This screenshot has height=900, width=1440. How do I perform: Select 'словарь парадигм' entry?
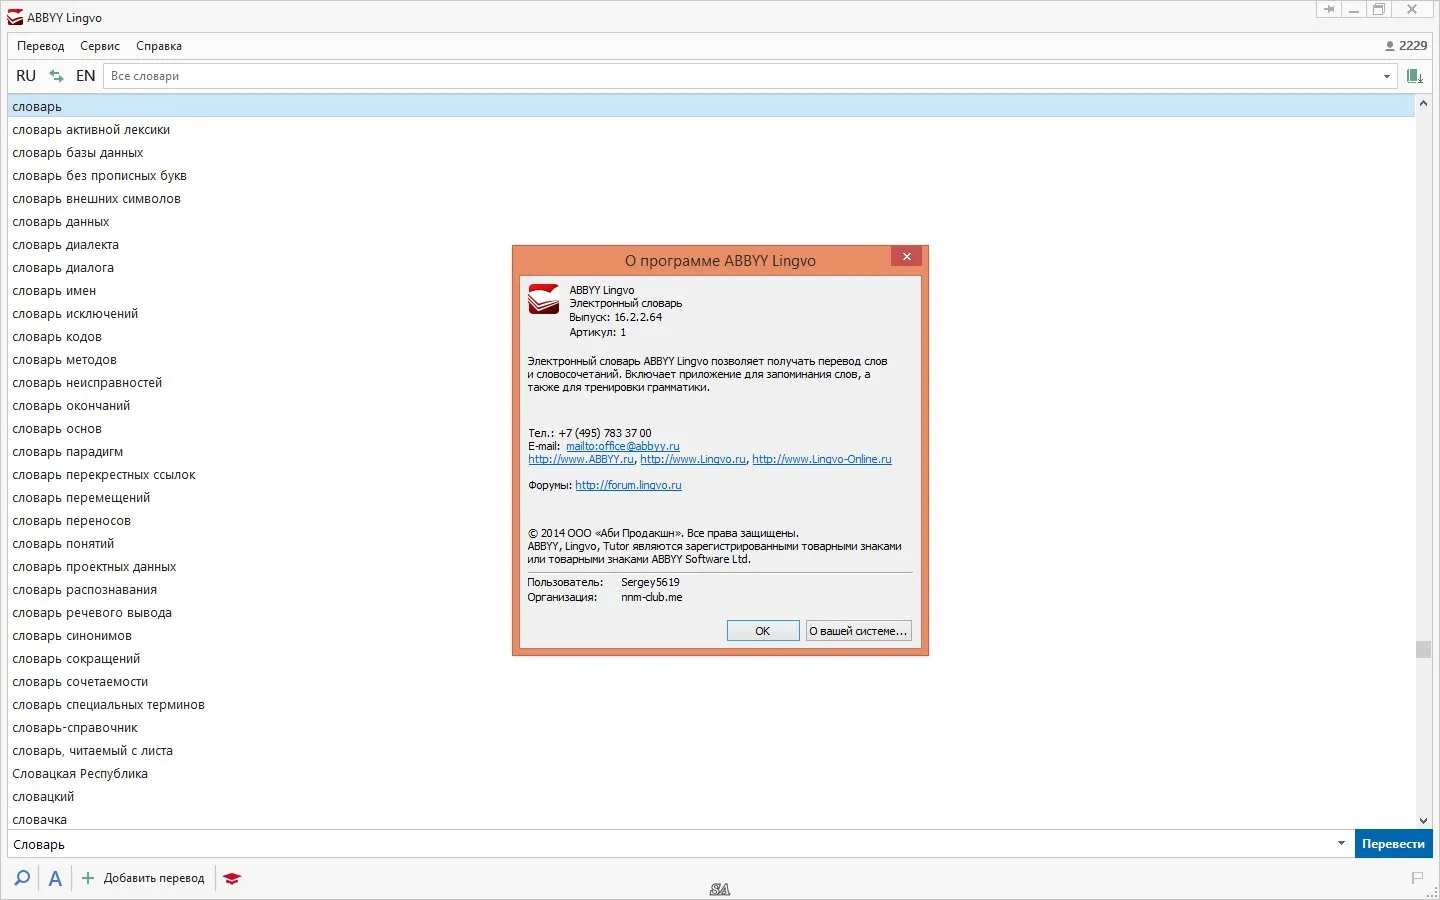coord(68,451)
